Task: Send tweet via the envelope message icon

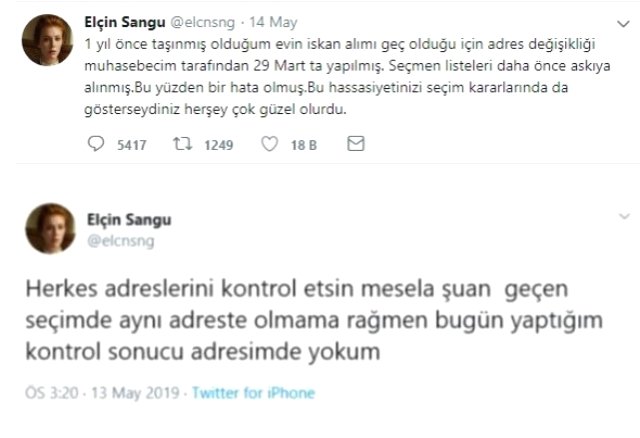Action: pyautogui.click(x=355, y=145)
